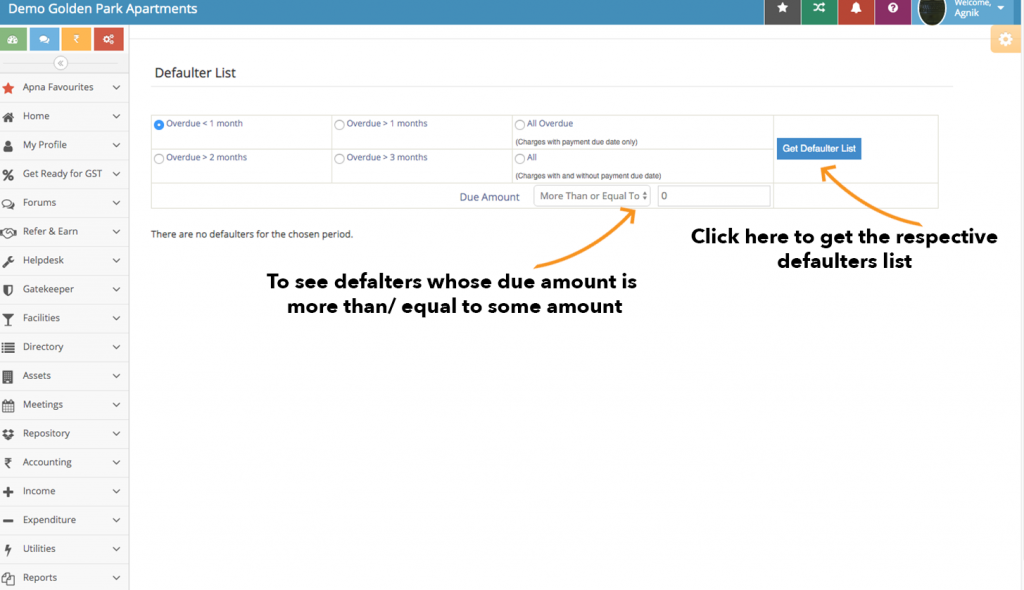The width and height of the screenshot is (1024, 590).
Task: Click the green shuffle icon in header
Action: (819, 12)
